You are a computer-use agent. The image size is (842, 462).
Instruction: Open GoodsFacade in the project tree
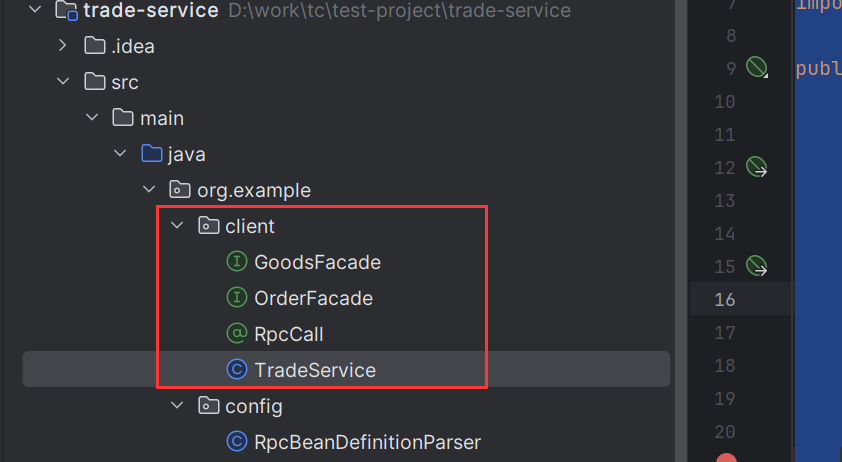pyautogui.click(x=317, y=262)
